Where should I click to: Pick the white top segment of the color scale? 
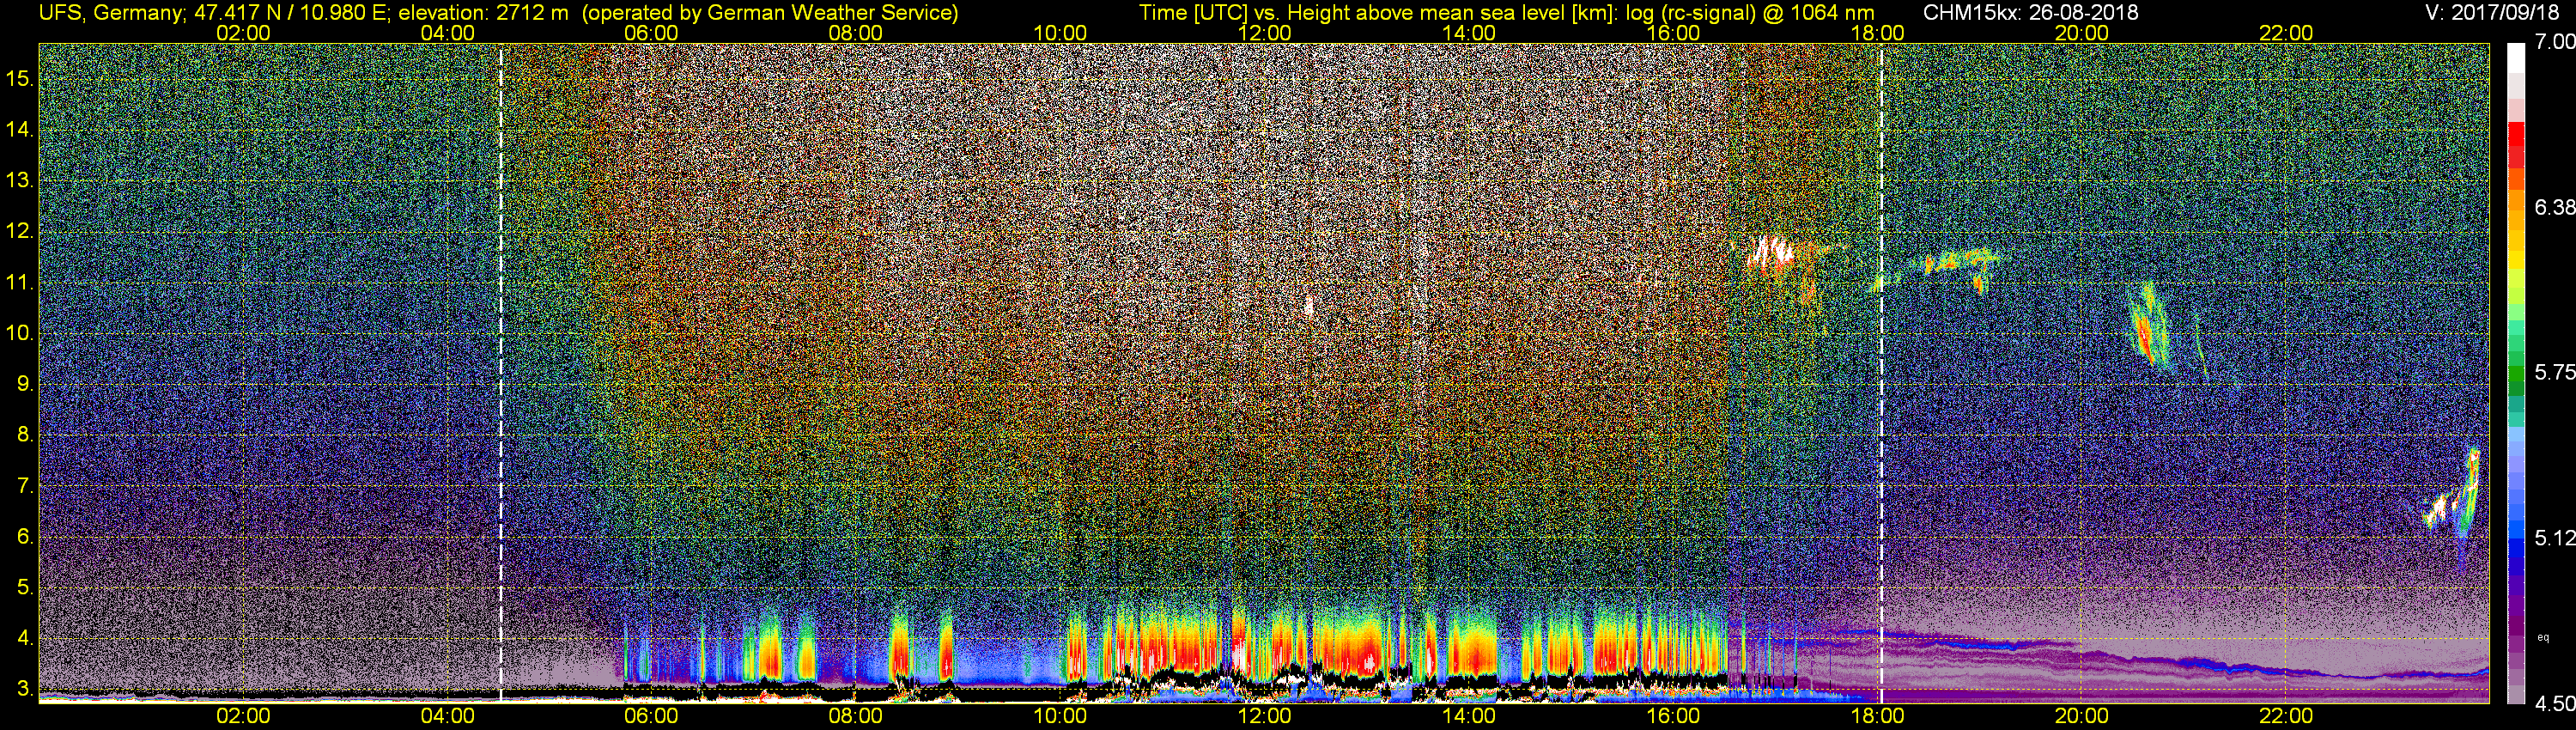pyautogui.click(x=2515, y=58)
